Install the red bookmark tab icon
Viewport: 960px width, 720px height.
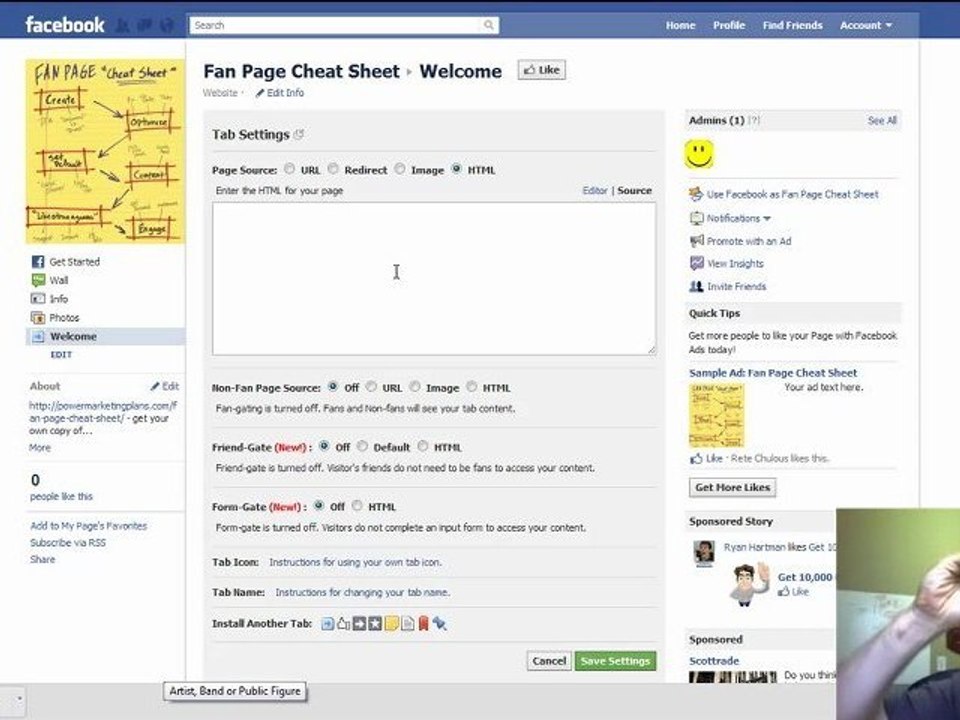click(x=423, y=624)
